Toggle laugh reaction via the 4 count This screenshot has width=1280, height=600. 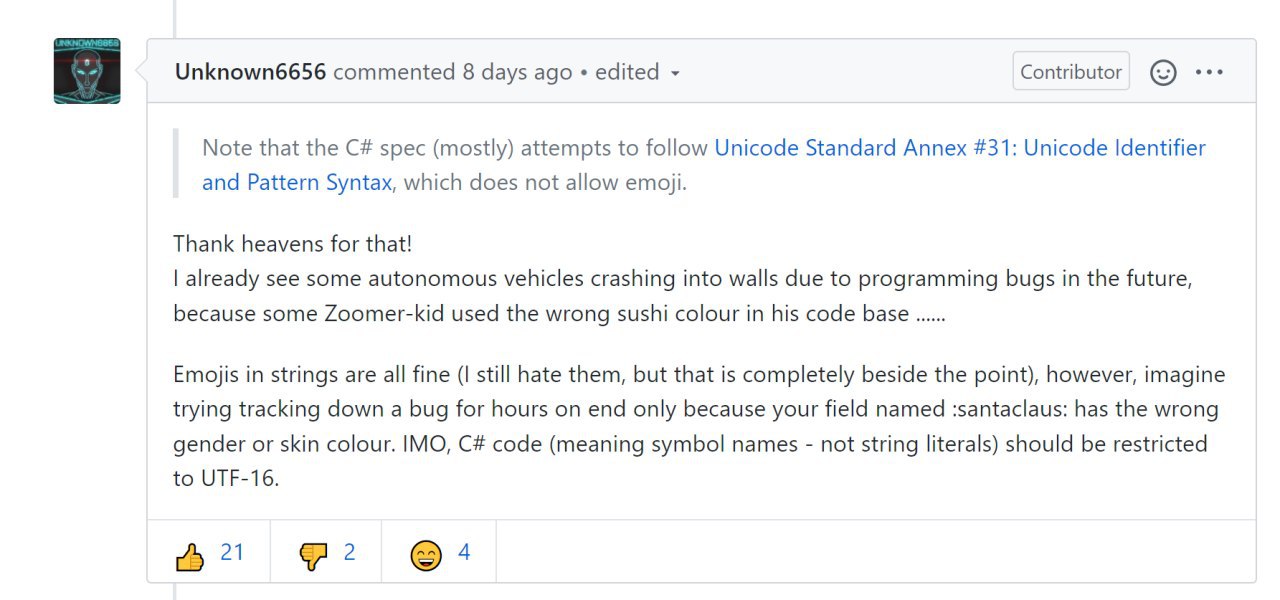click(464, 552)
